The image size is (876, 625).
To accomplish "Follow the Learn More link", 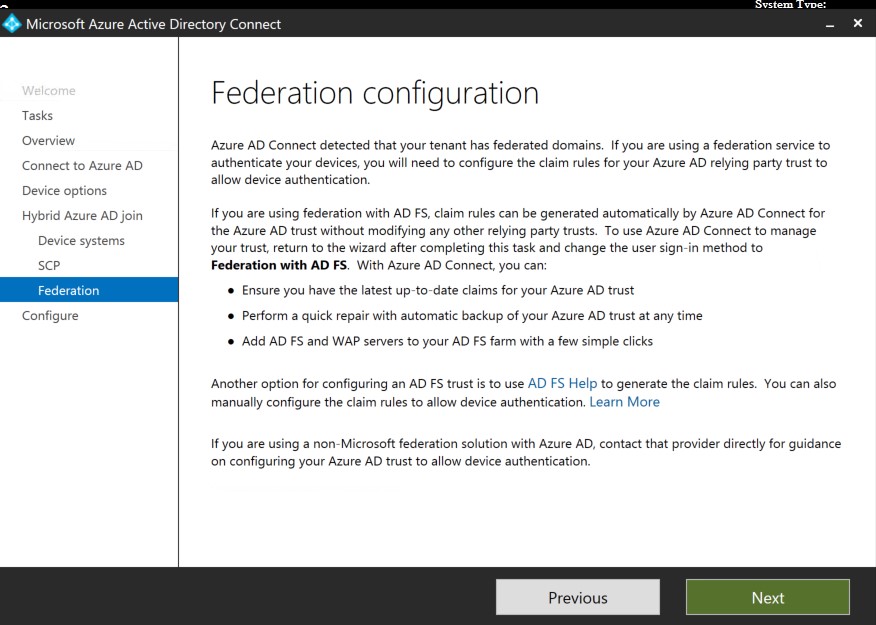I will (x=625, y=402).
